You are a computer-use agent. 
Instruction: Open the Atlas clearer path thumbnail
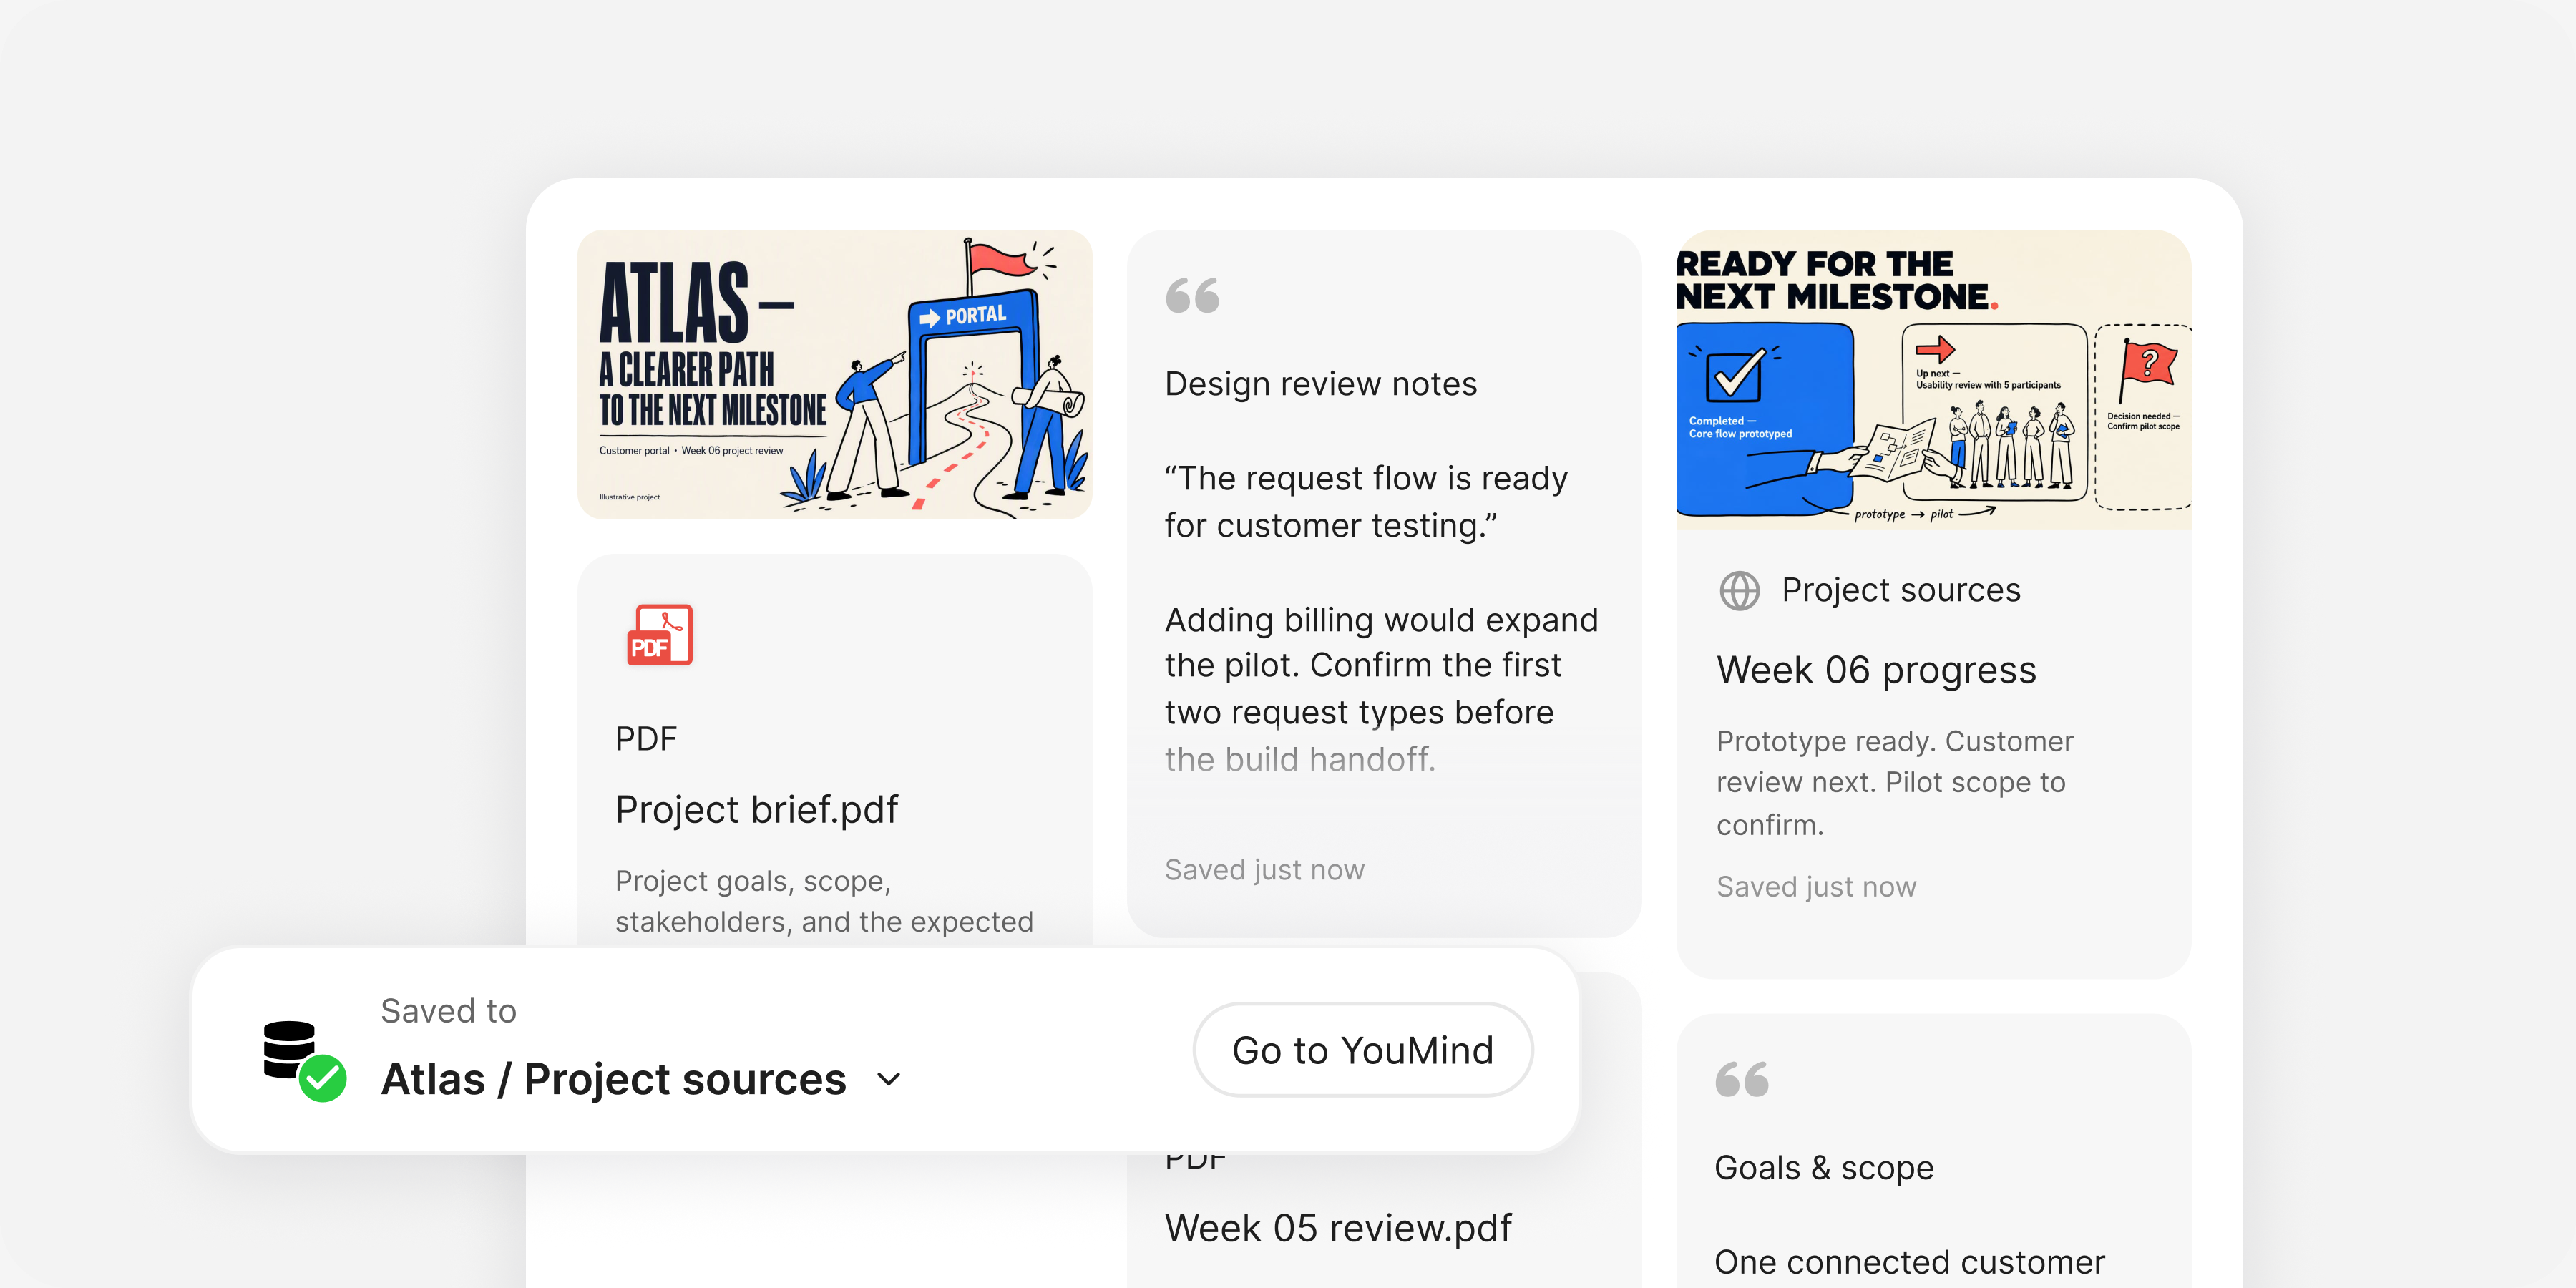[x=835, y=374]
